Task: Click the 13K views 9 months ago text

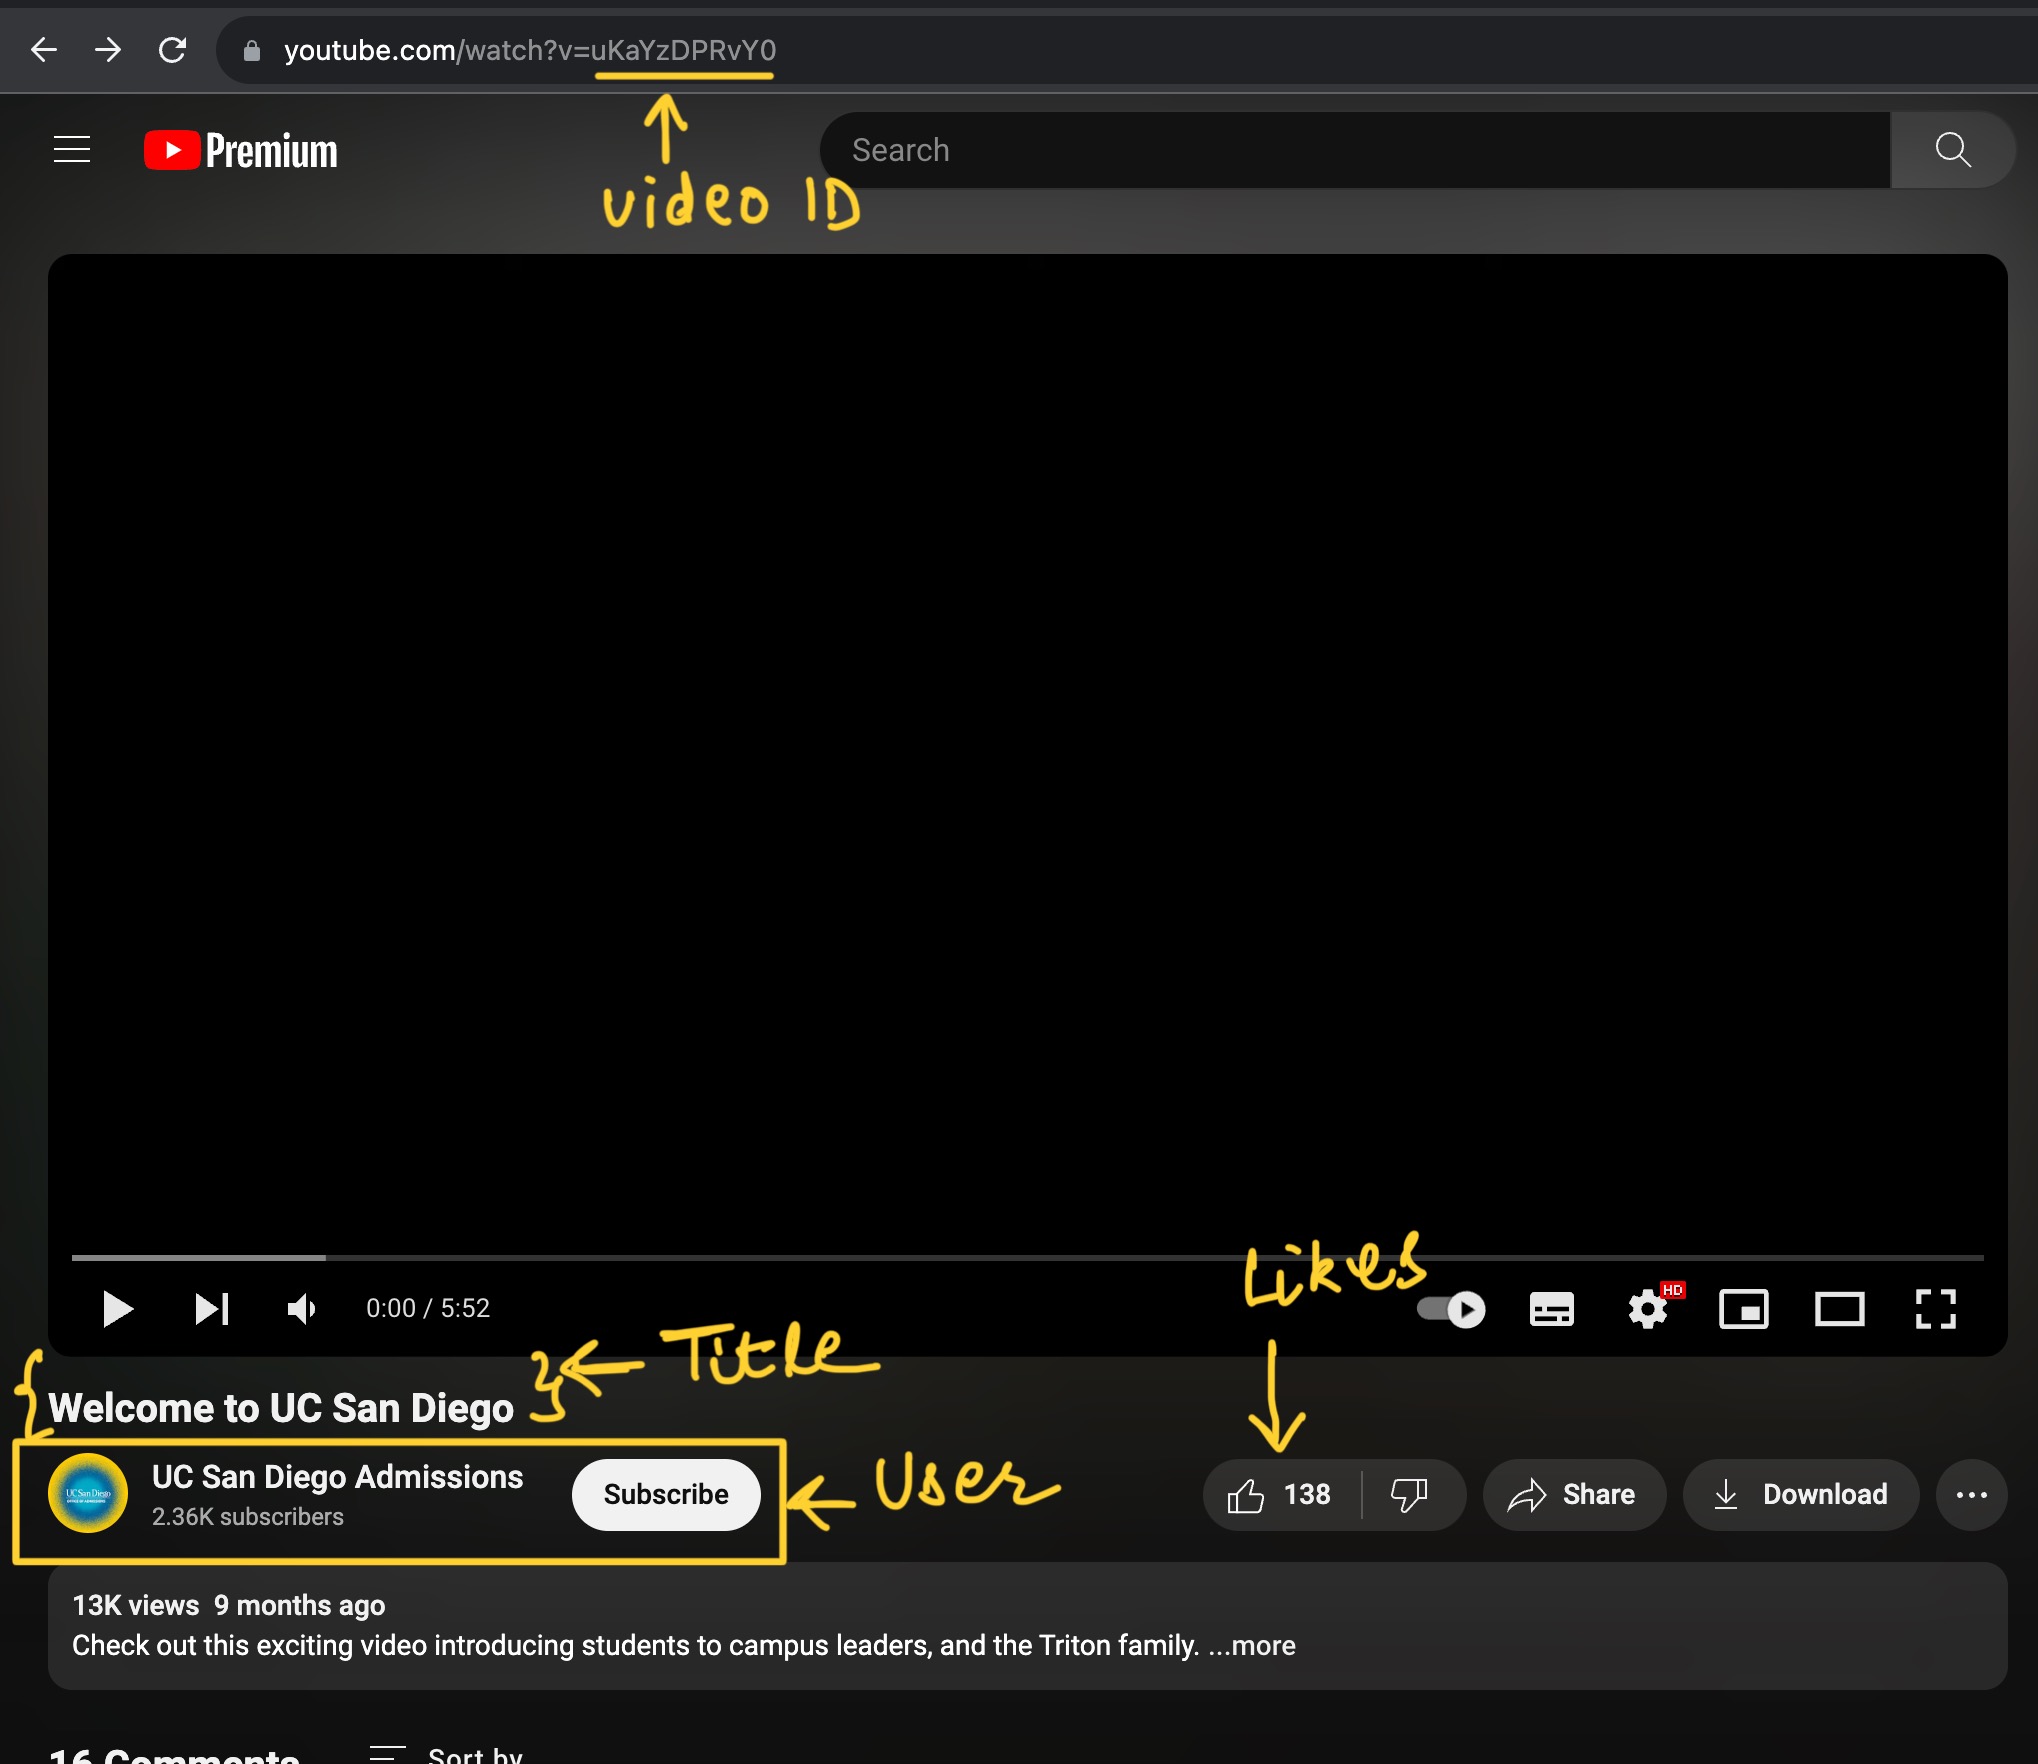Action: tap(229, 1605)
